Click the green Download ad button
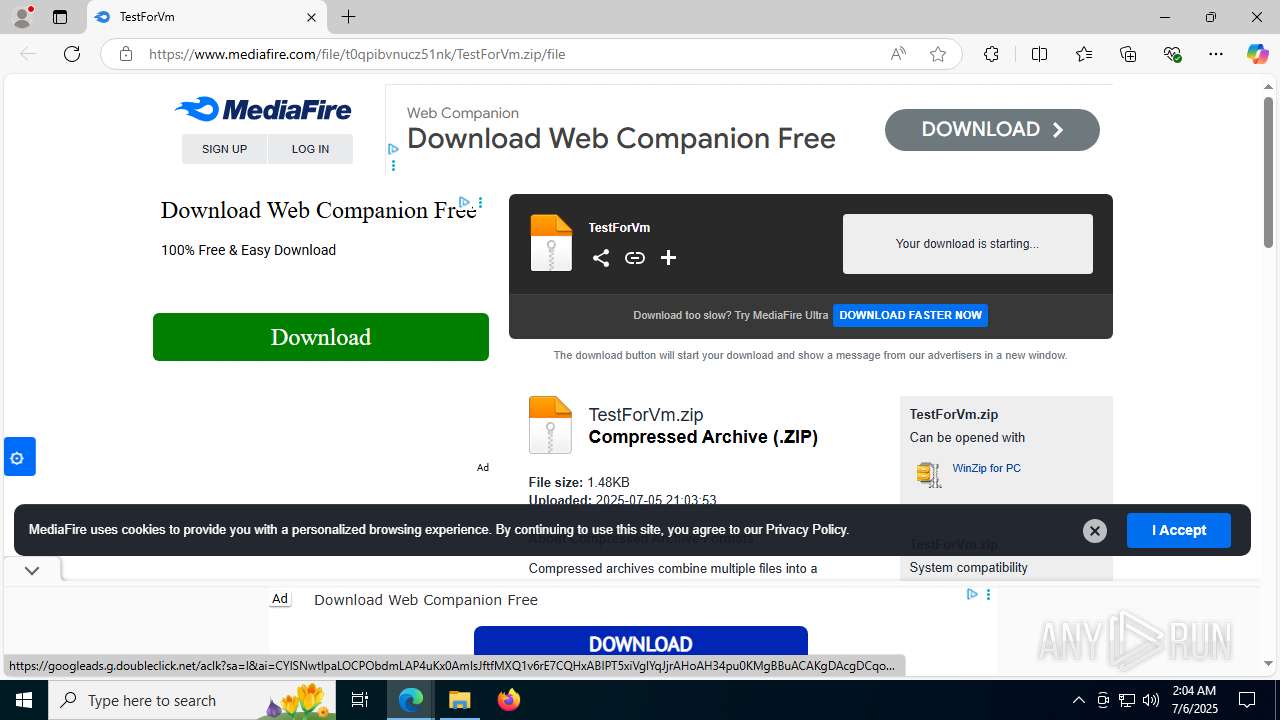 321,337
